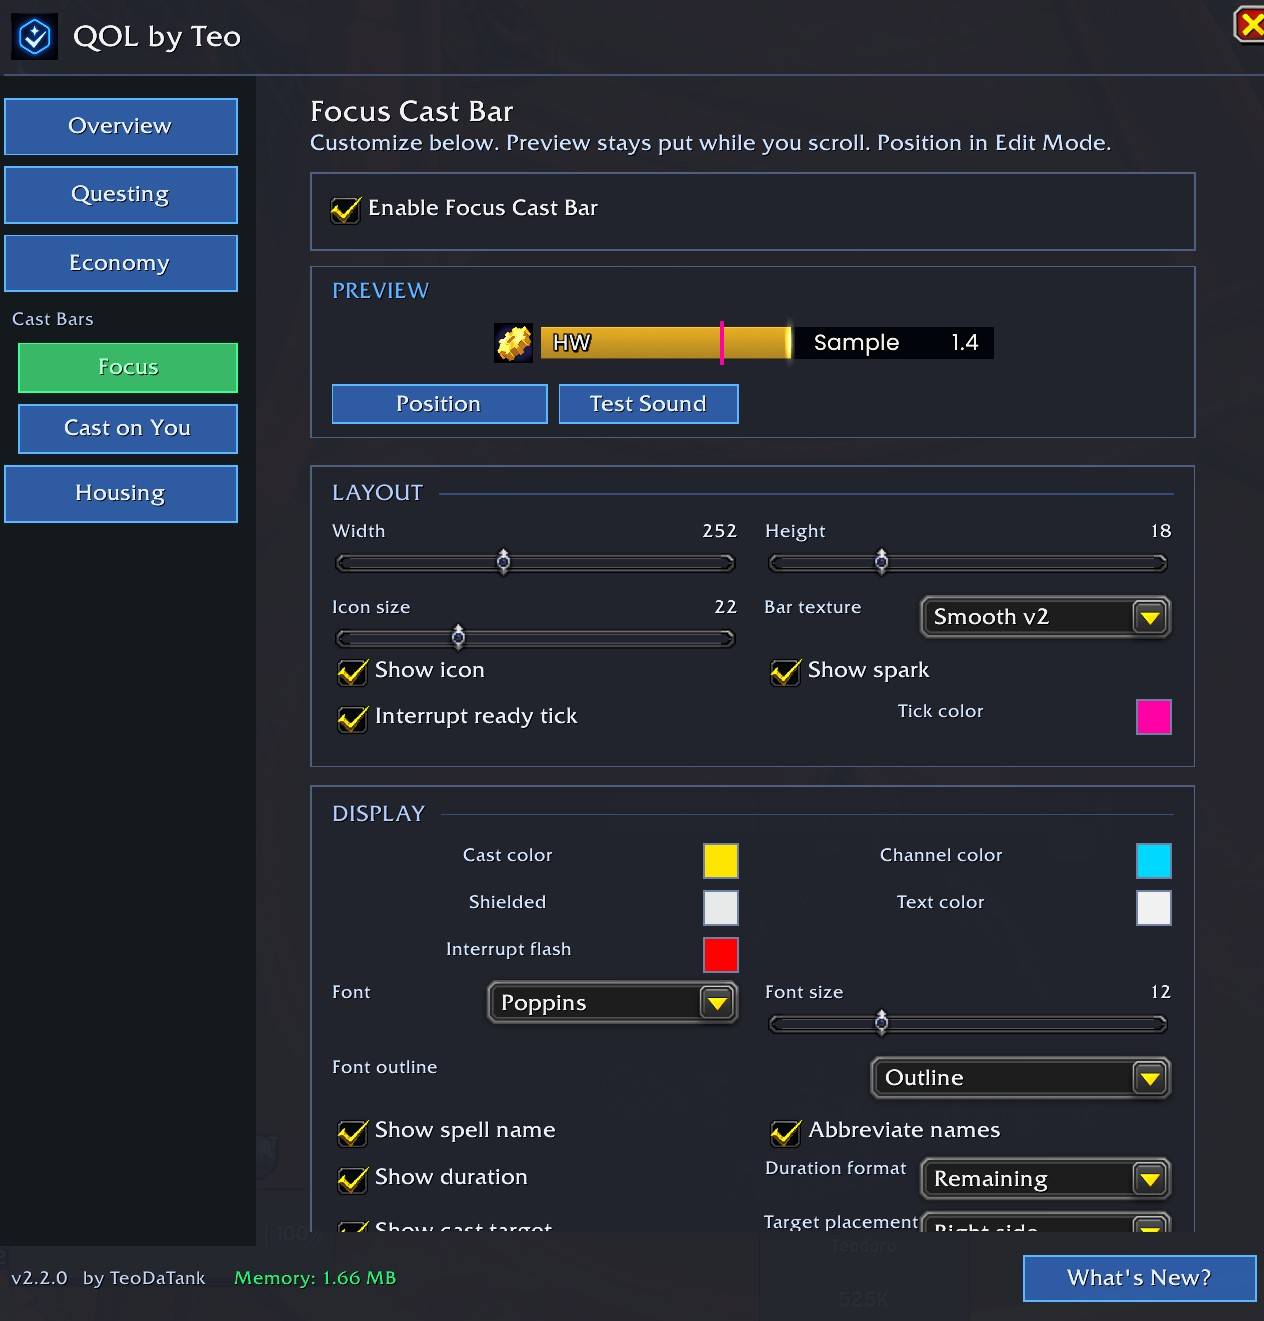Image resolution: width=1264 pixels, height=1321 pixels.
Task: Open the Overview section
Action: click(x=121, y=126)
